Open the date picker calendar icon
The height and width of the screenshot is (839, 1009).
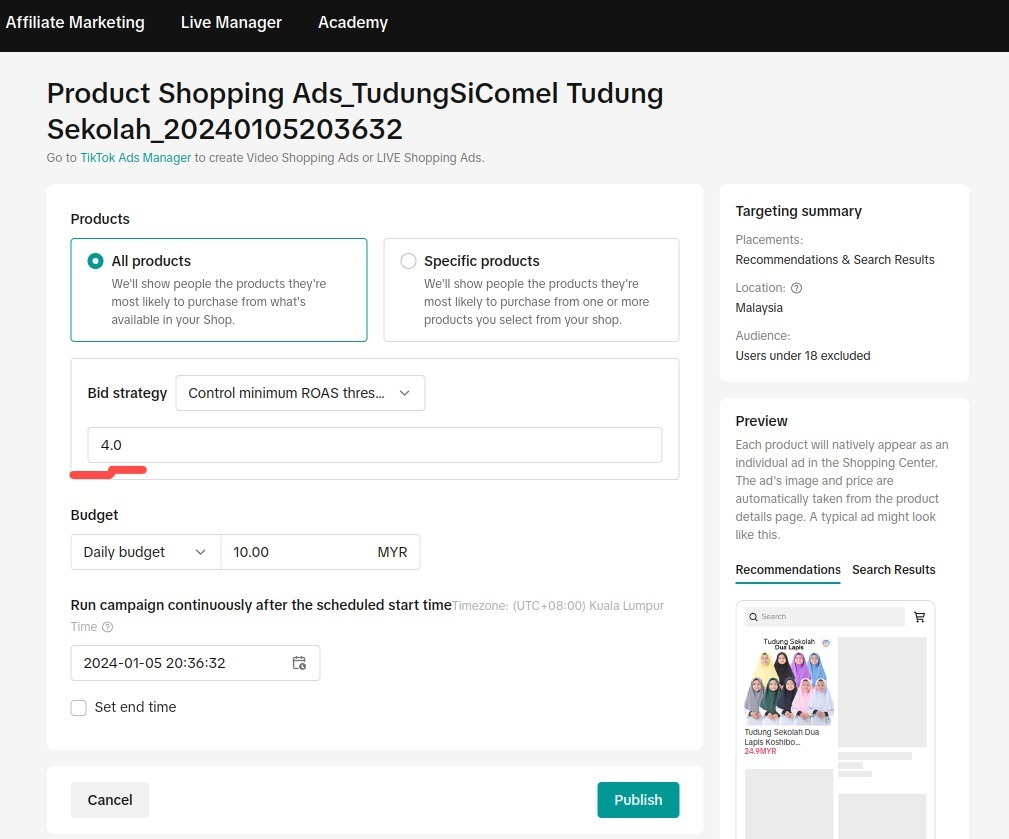click(299, 662)
